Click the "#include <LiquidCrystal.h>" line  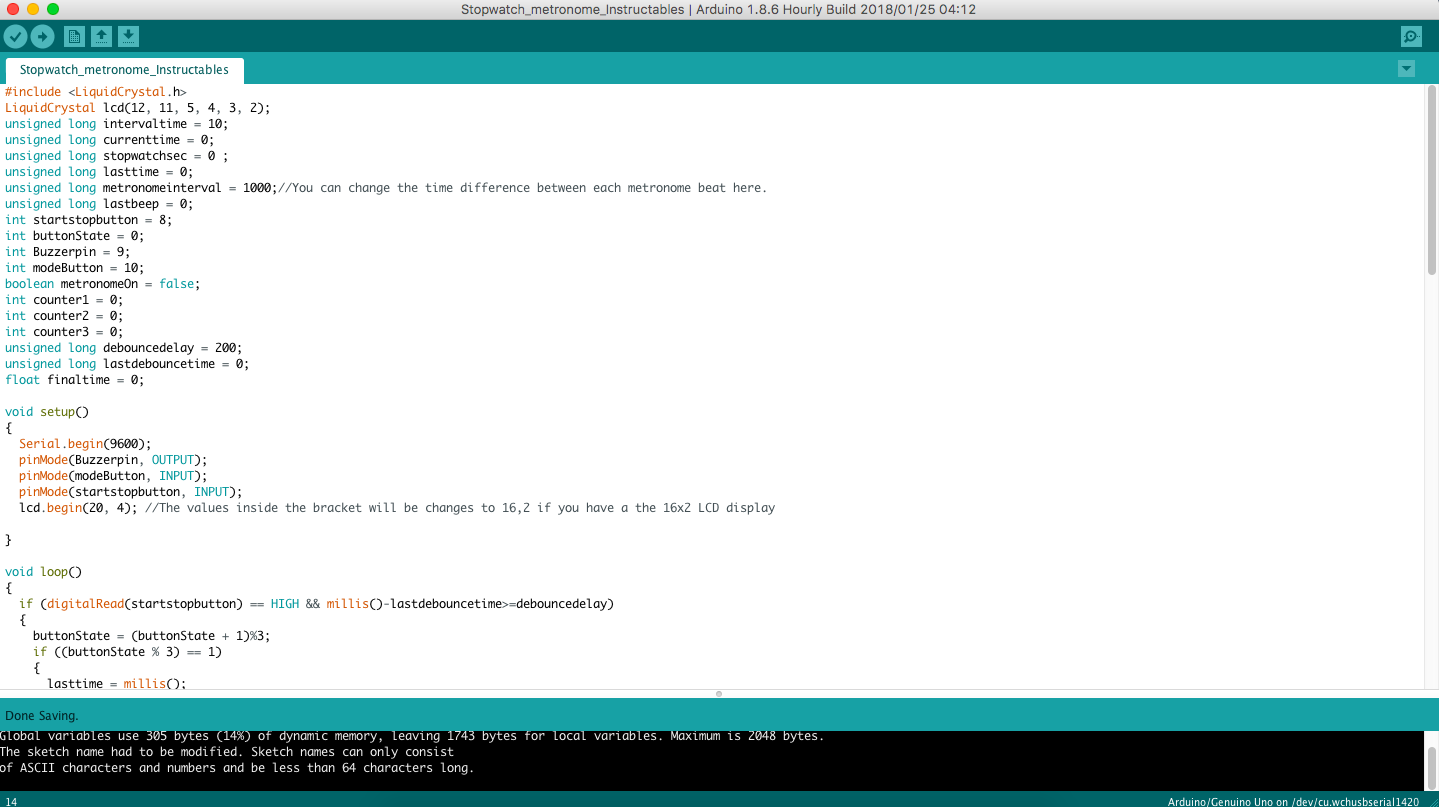click(x=96, y=92)
